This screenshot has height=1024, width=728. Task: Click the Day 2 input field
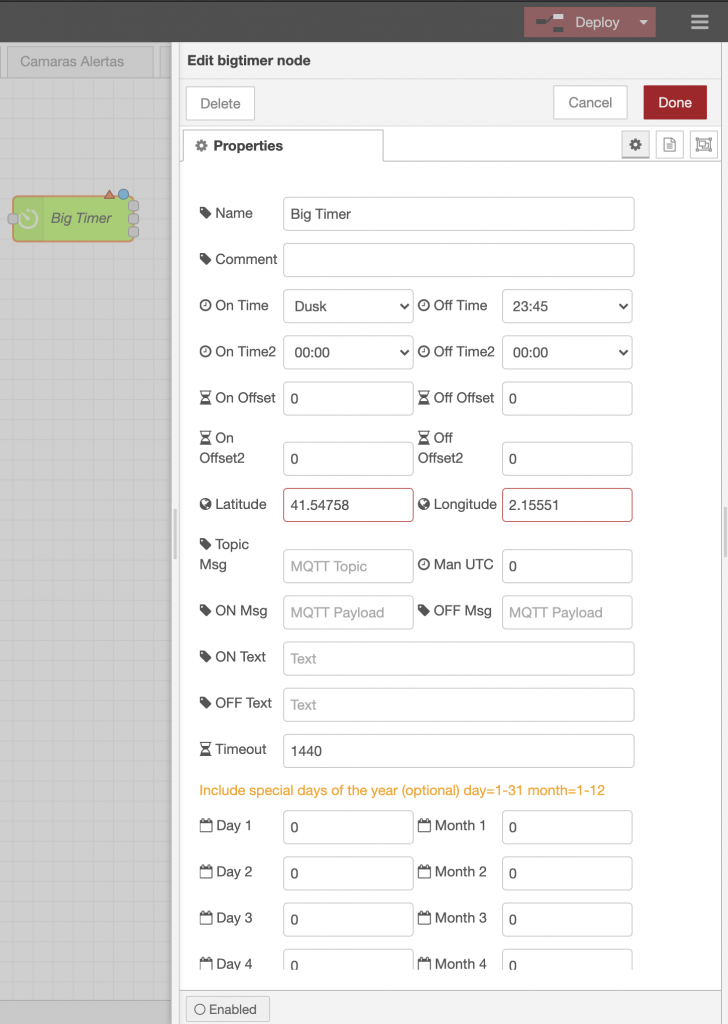[x=348, y=873]
